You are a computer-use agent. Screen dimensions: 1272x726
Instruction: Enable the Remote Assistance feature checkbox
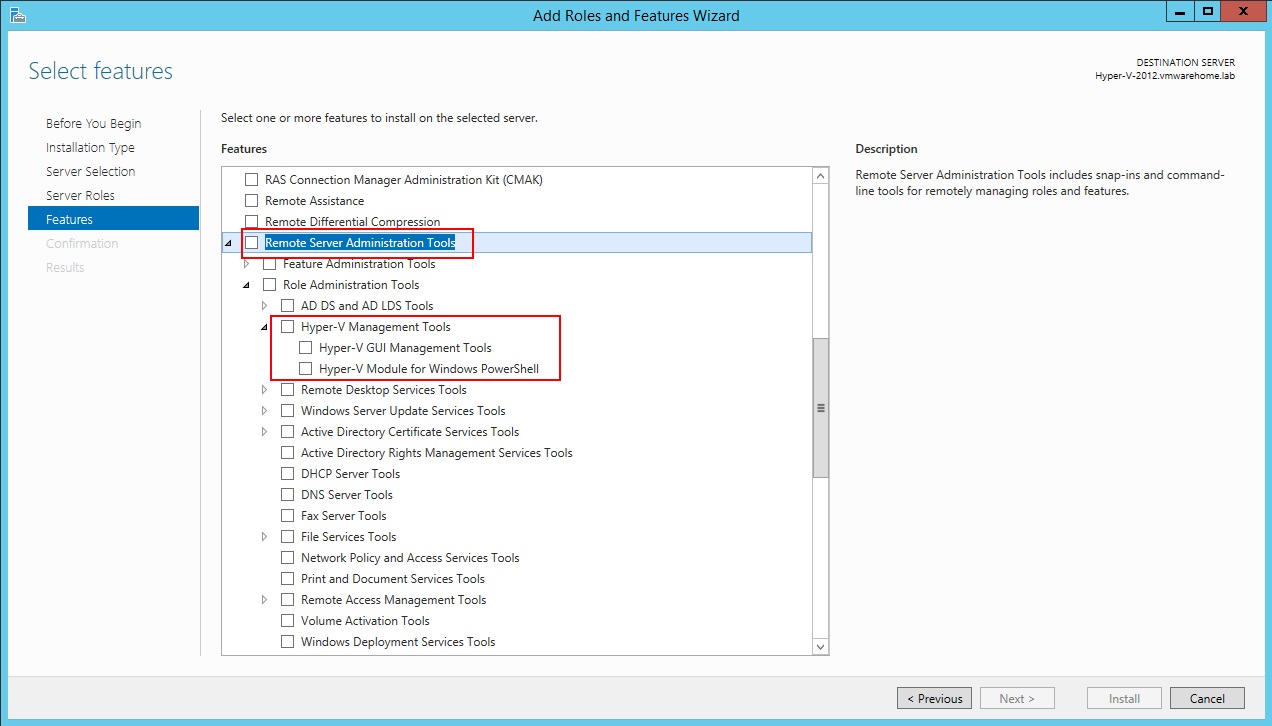(x=252, y=201)
